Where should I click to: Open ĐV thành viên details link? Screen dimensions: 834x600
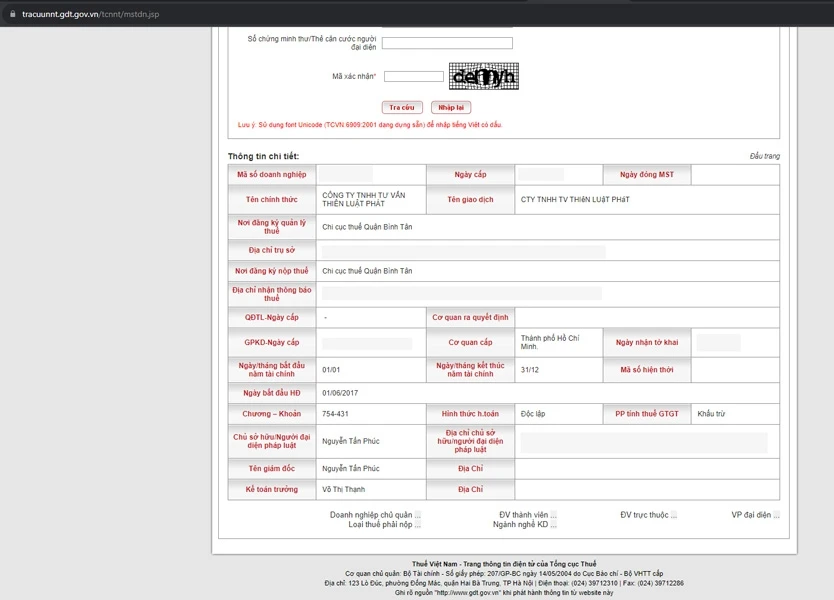[553, 515]
